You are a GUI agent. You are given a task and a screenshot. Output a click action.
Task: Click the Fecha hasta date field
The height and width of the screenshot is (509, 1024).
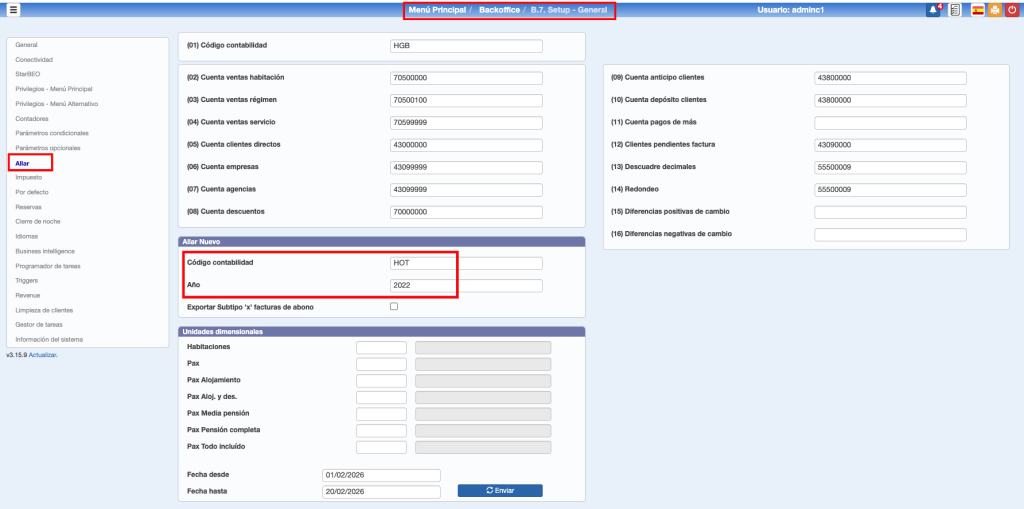point(381,492)
